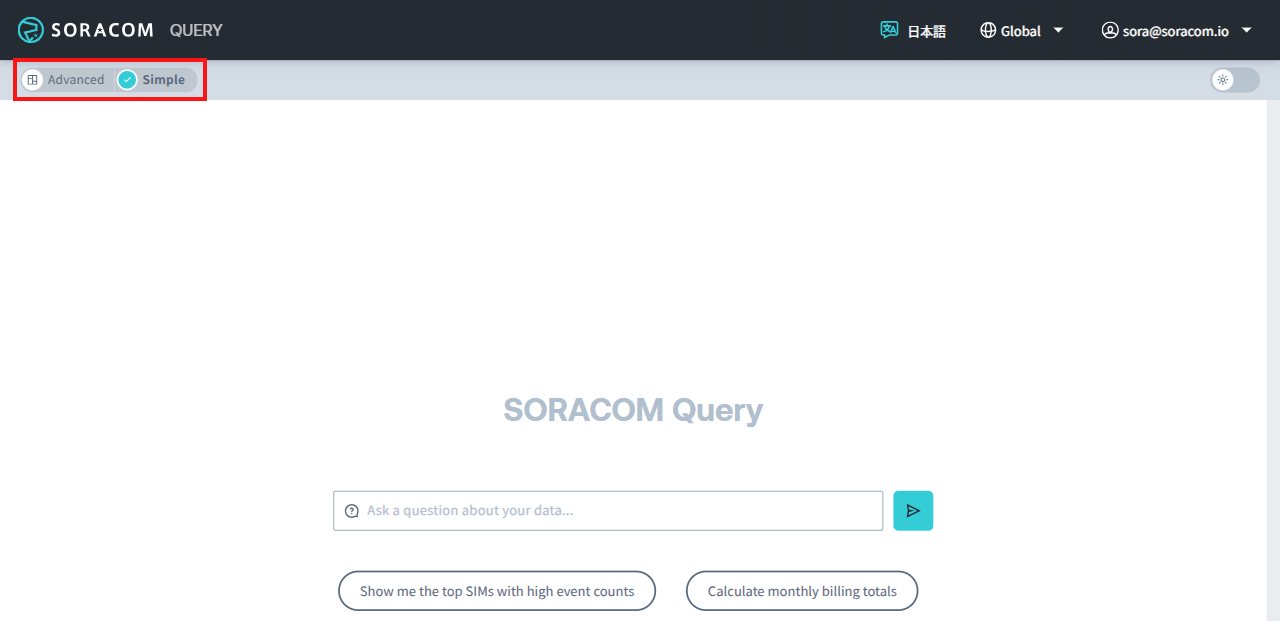Click Calculate monthly billing totals
Viewport: 1280px width, 621px height.
(x=801, y=590)
